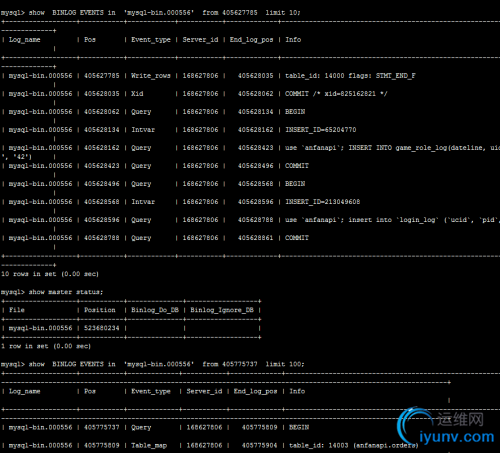
Task: Select the Server_id cell in the Table_map row
Action: click(204, 445)
